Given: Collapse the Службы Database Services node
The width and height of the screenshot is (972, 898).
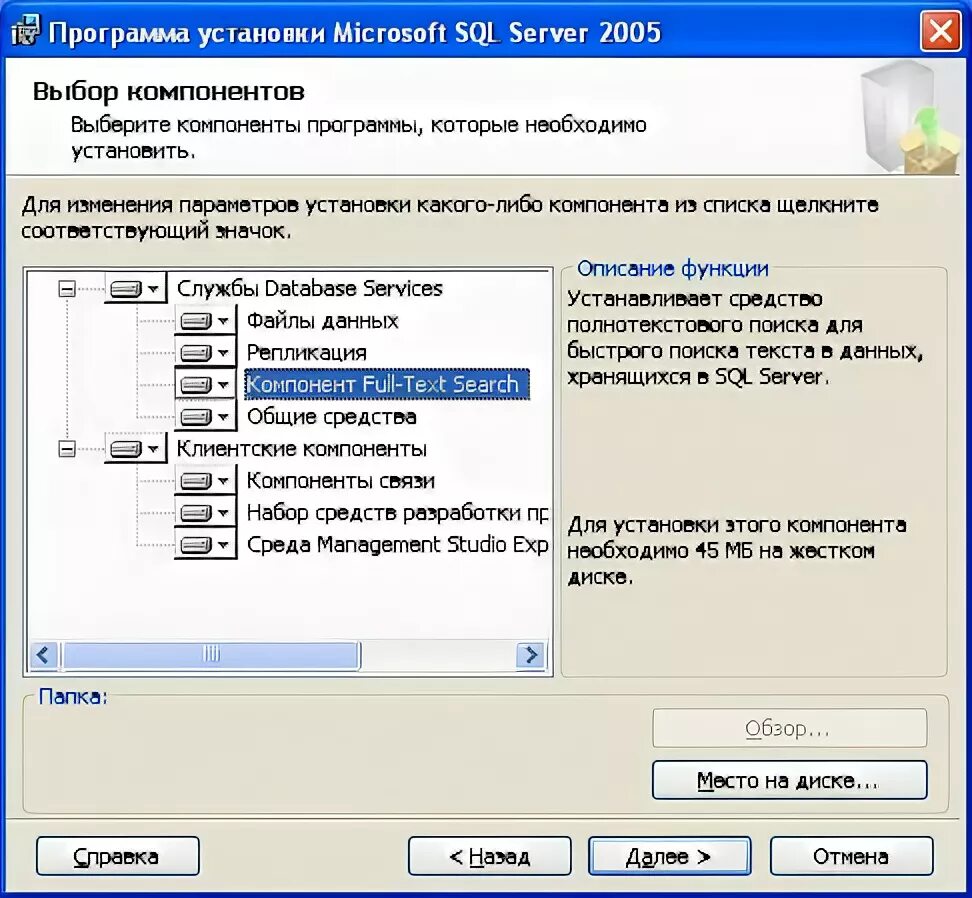Looking at the screenshot, I should [x=67, y=289].
